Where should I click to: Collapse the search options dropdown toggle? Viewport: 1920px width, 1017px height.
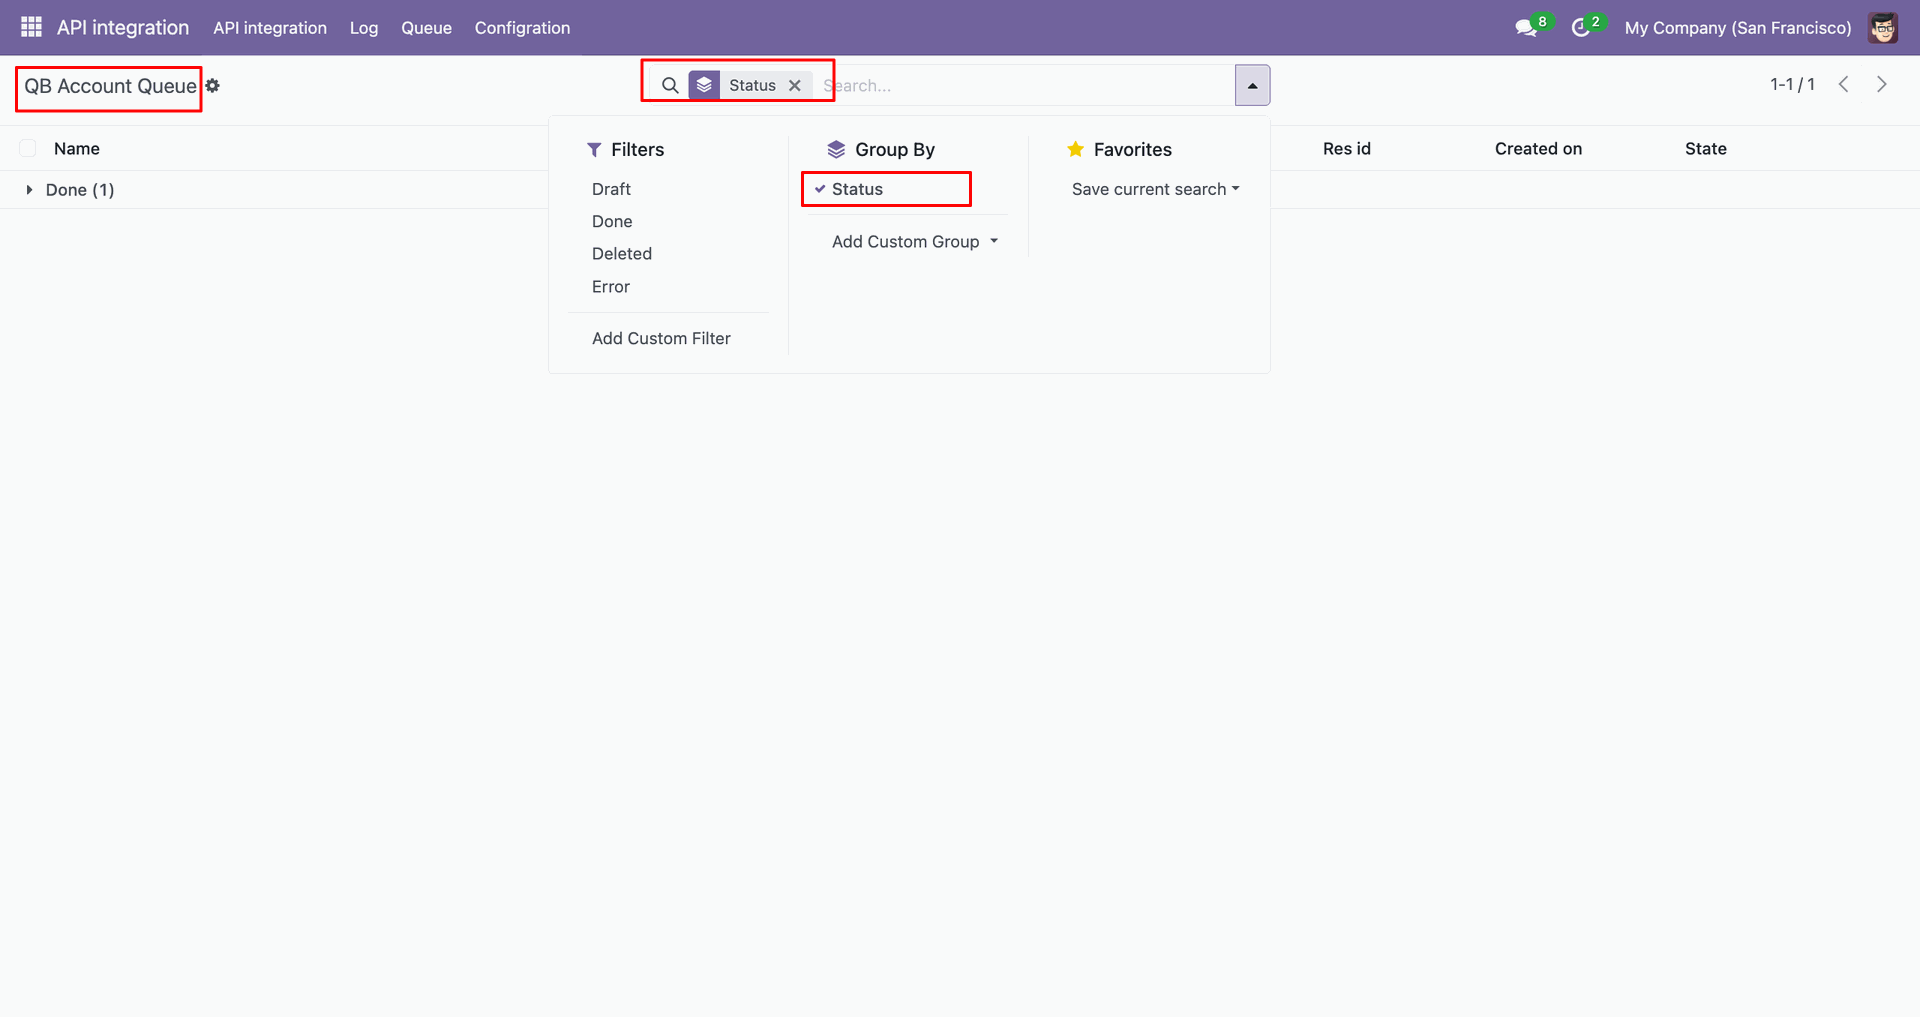click(1252, 85)
